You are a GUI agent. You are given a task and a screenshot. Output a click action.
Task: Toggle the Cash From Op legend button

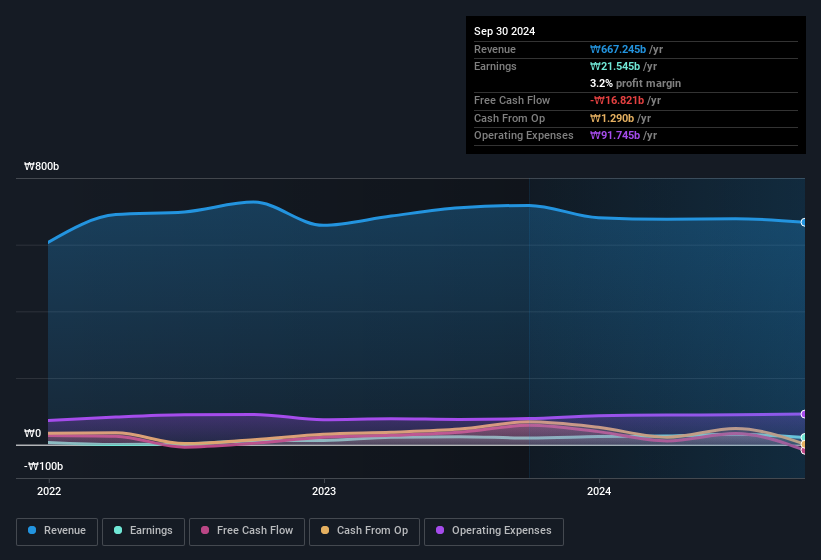pos(364,532)
